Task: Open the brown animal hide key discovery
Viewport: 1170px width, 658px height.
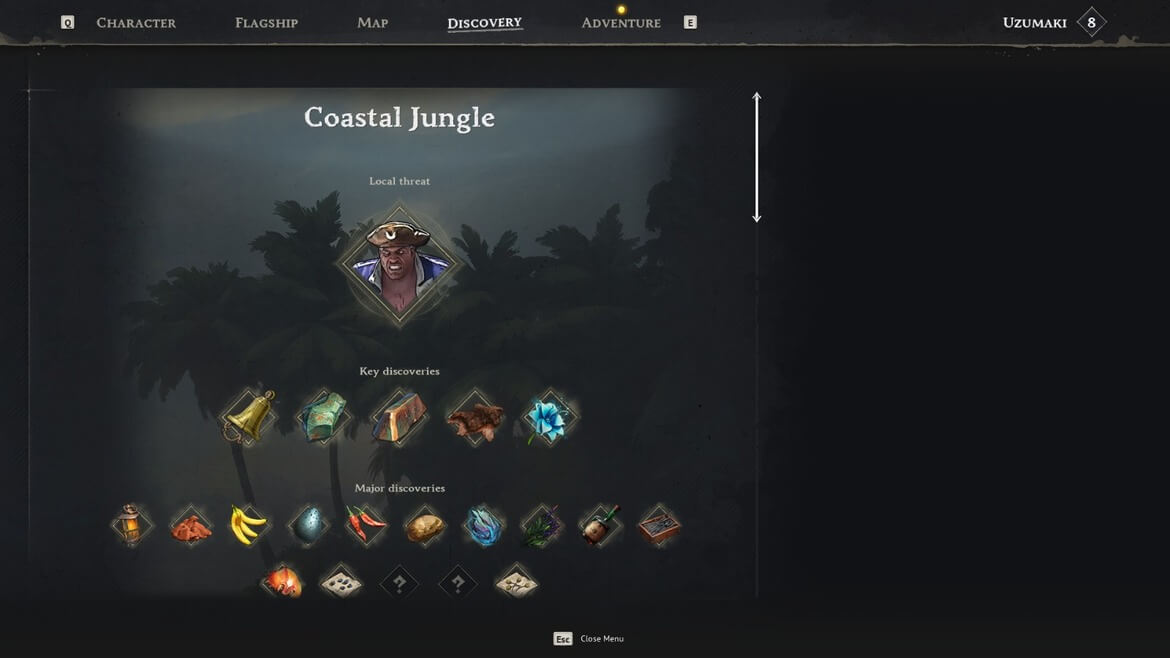Action: coord(475,418)
